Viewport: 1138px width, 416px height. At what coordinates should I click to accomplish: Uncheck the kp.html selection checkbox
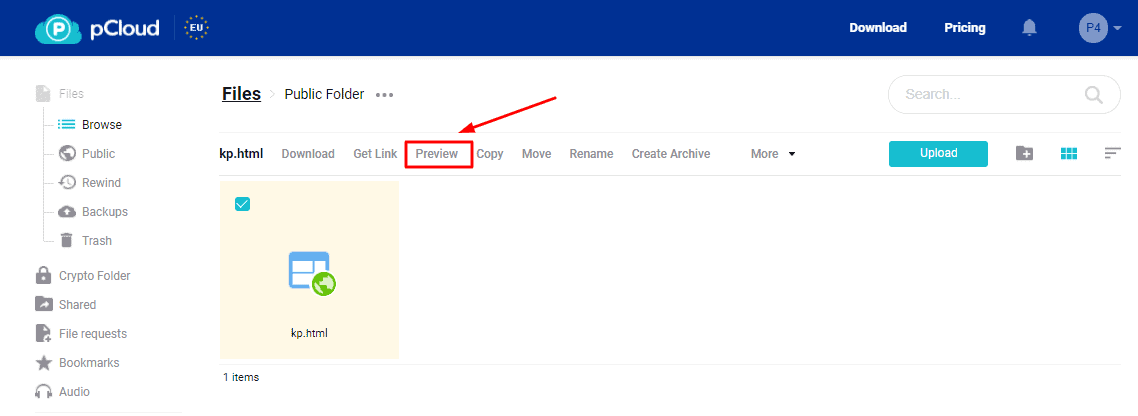click(x=242, y=204)
